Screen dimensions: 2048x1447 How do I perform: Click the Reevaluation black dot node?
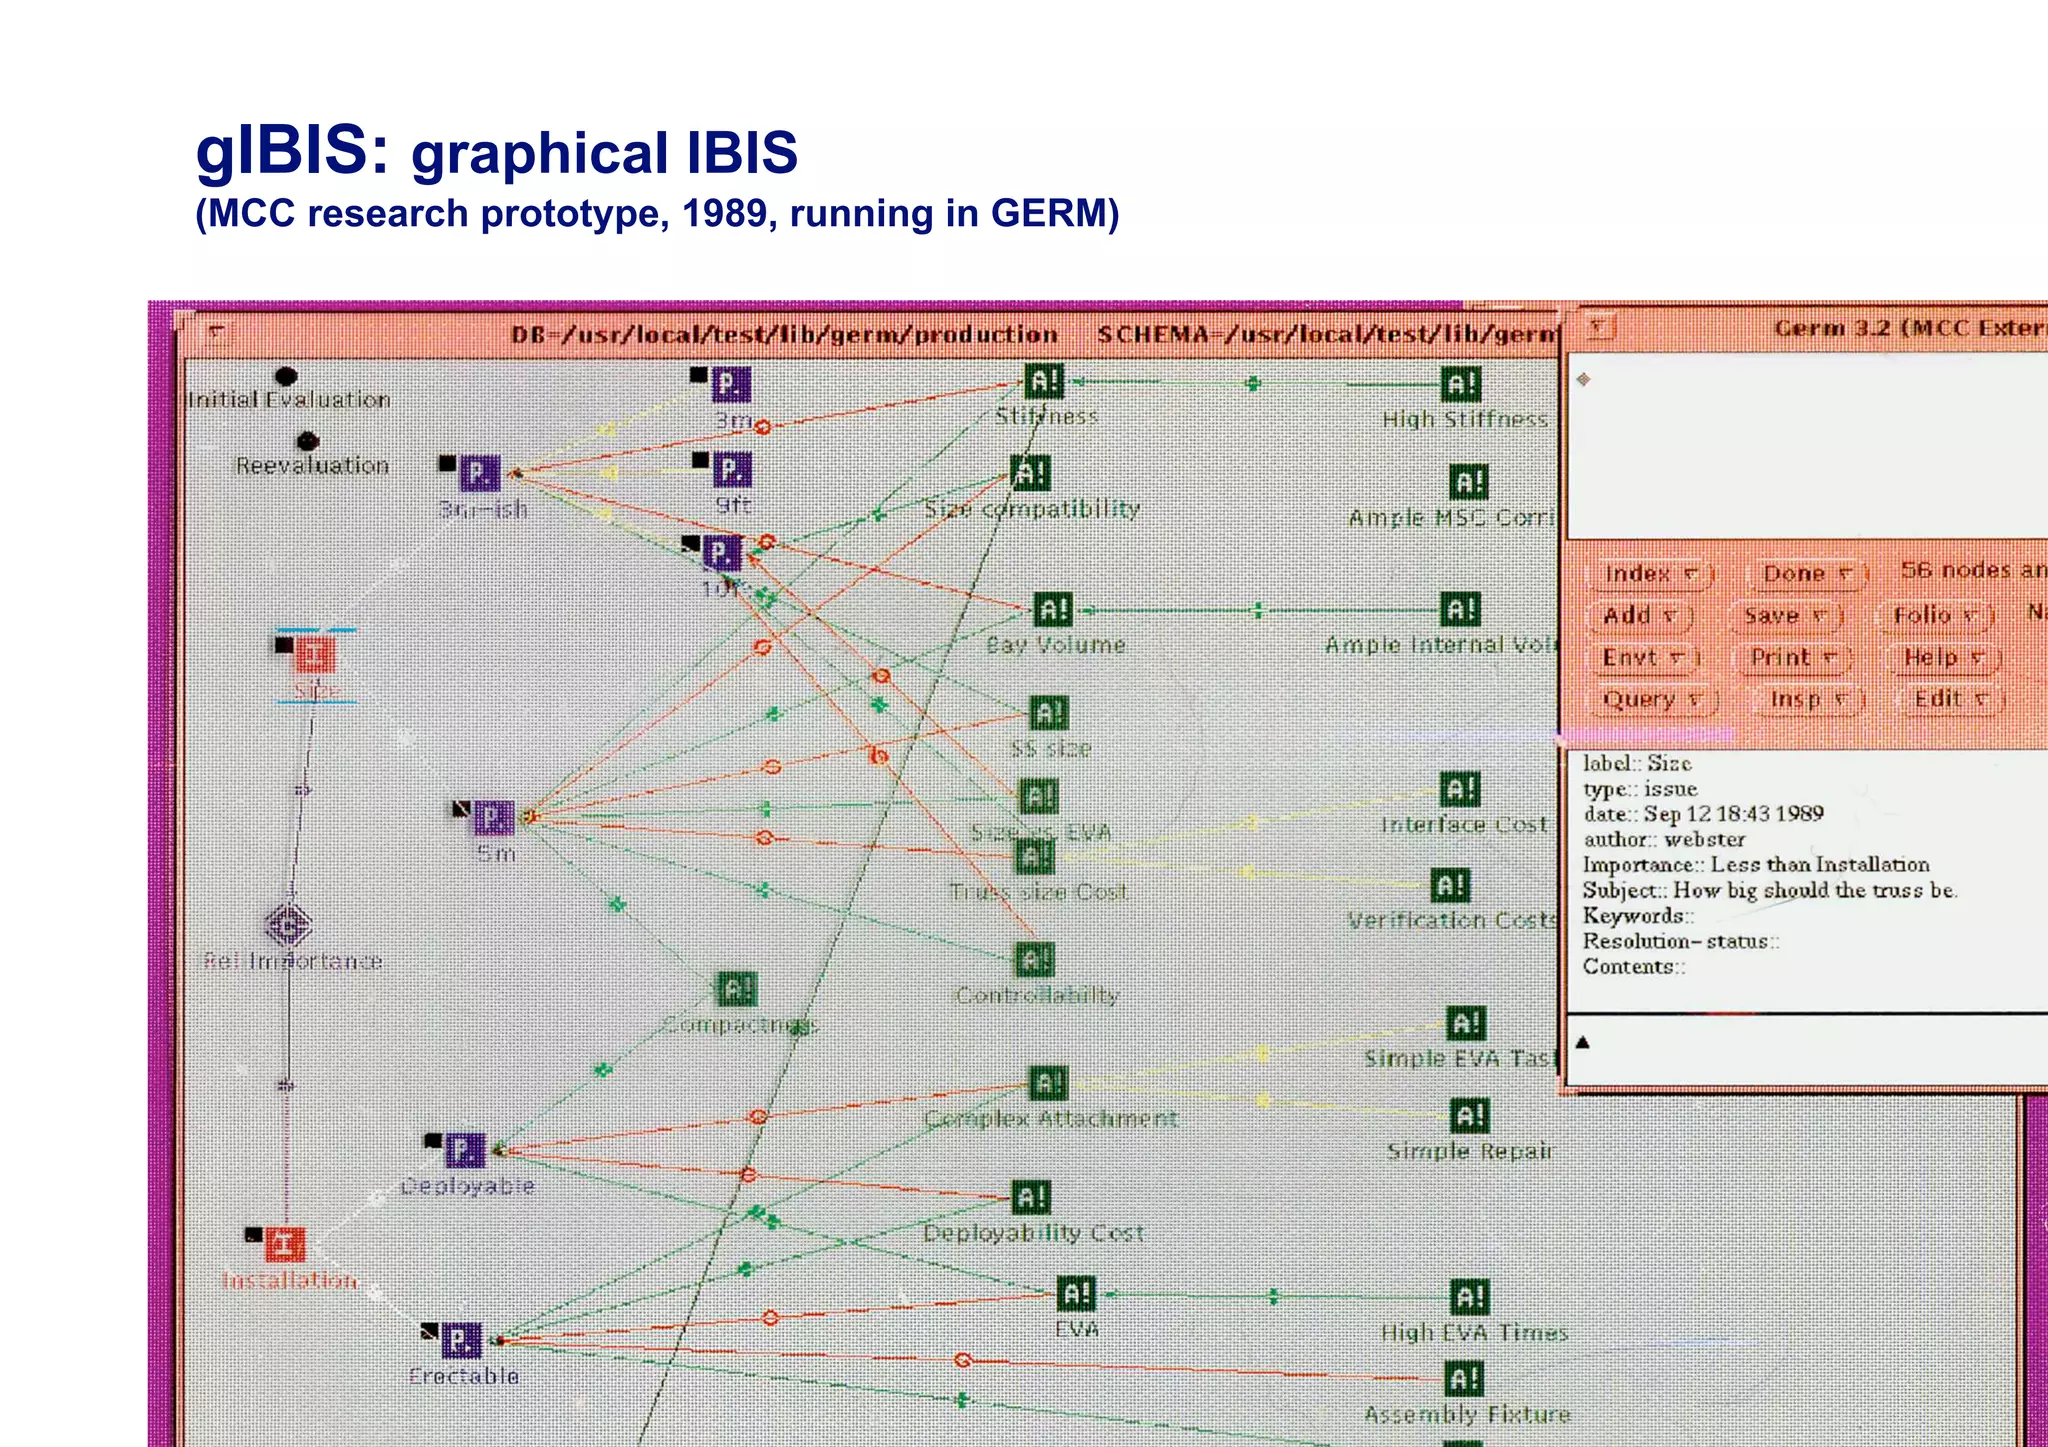(x=308, y=441)
